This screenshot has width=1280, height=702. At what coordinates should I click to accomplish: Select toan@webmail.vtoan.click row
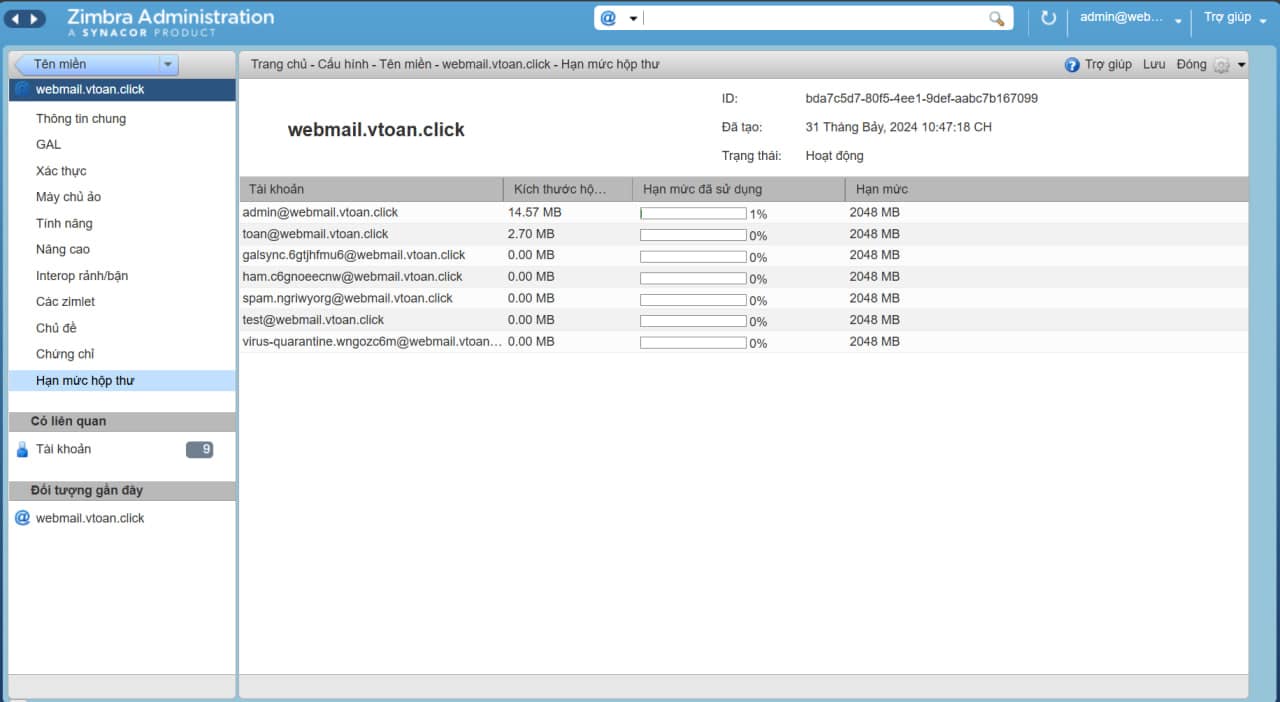pos(744,234)
